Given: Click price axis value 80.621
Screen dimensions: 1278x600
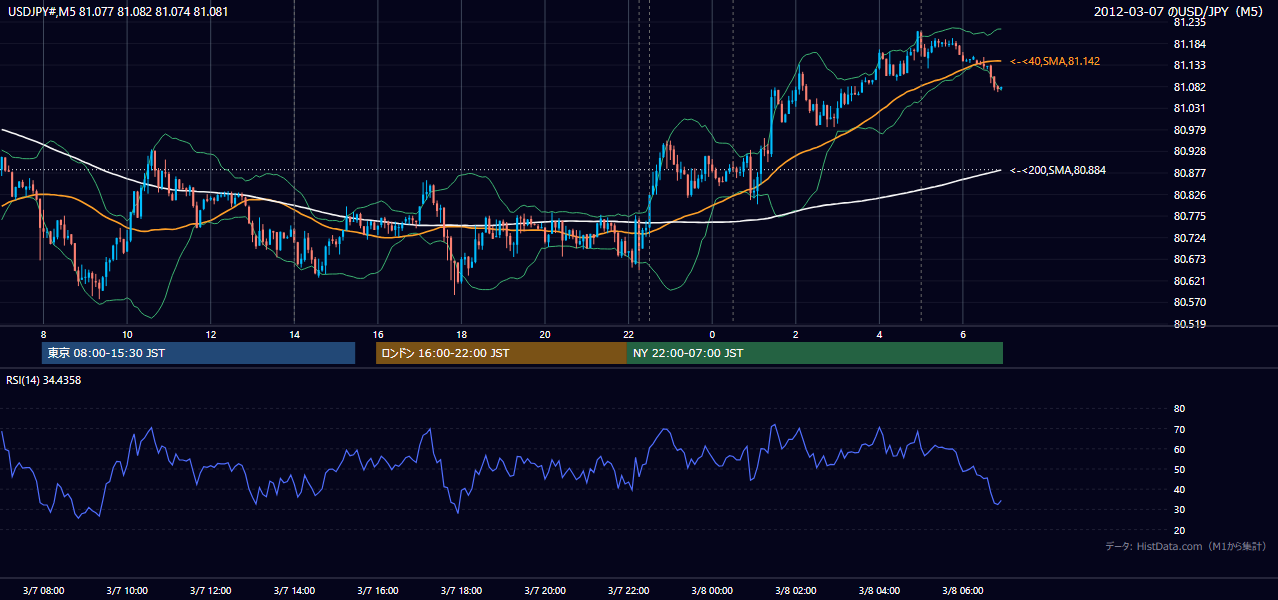Looking at the screenshot, I should (1189, 281).
